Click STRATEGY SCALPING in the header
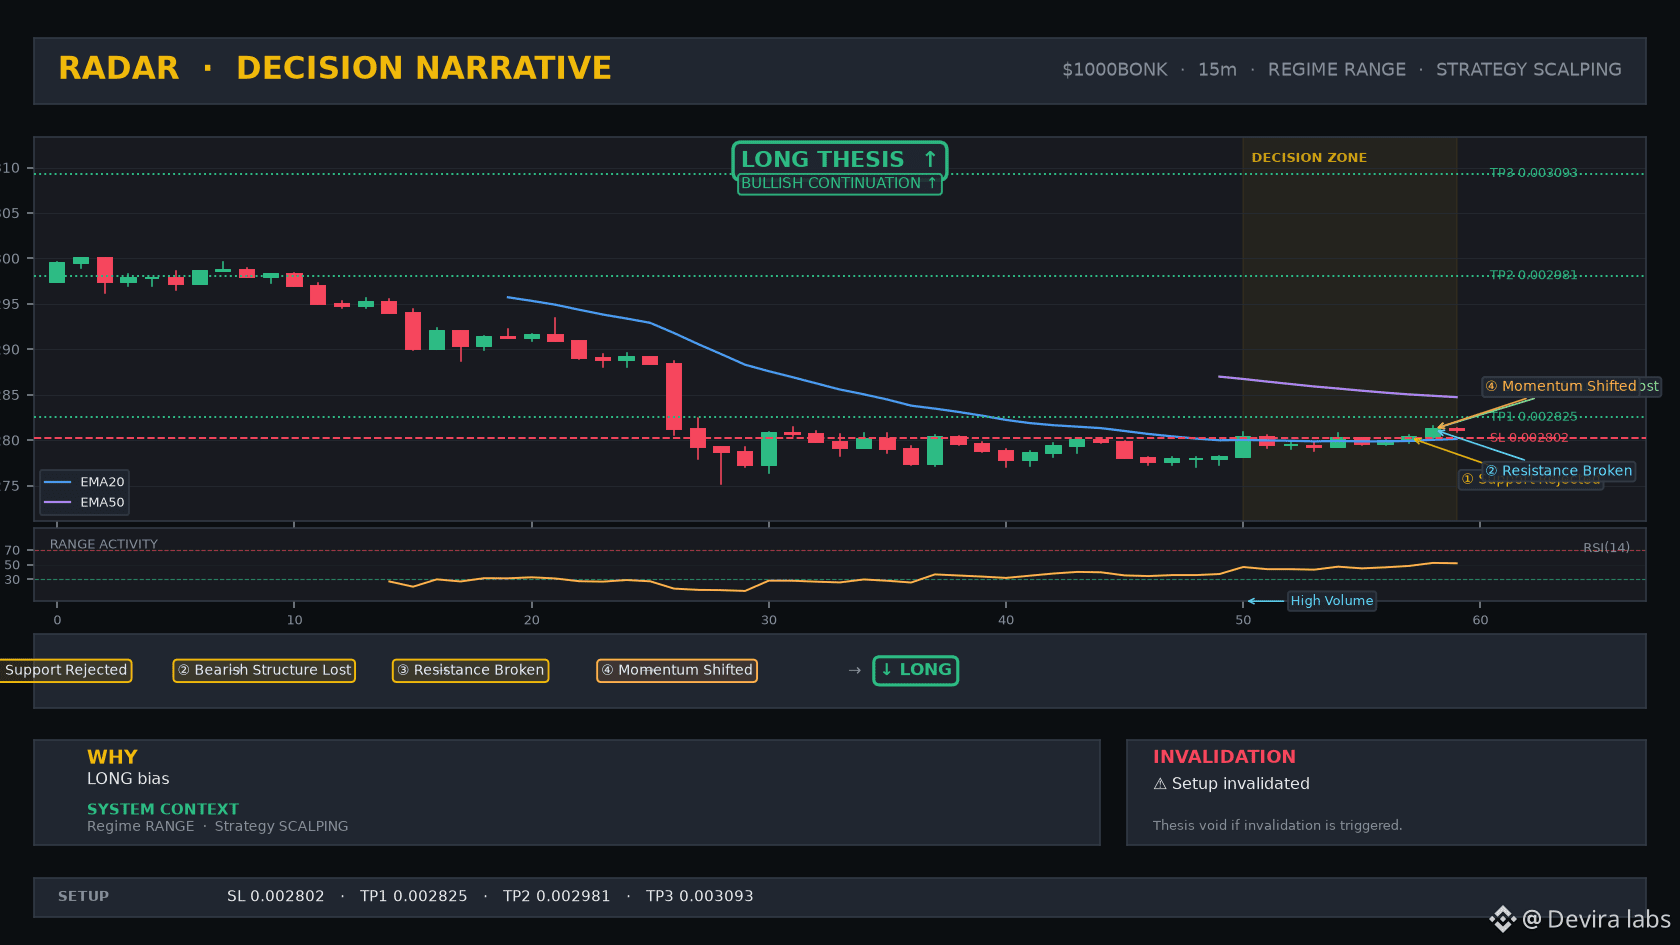The height and width of the screenshot is (945, 1680). [x=1528, y=70]
